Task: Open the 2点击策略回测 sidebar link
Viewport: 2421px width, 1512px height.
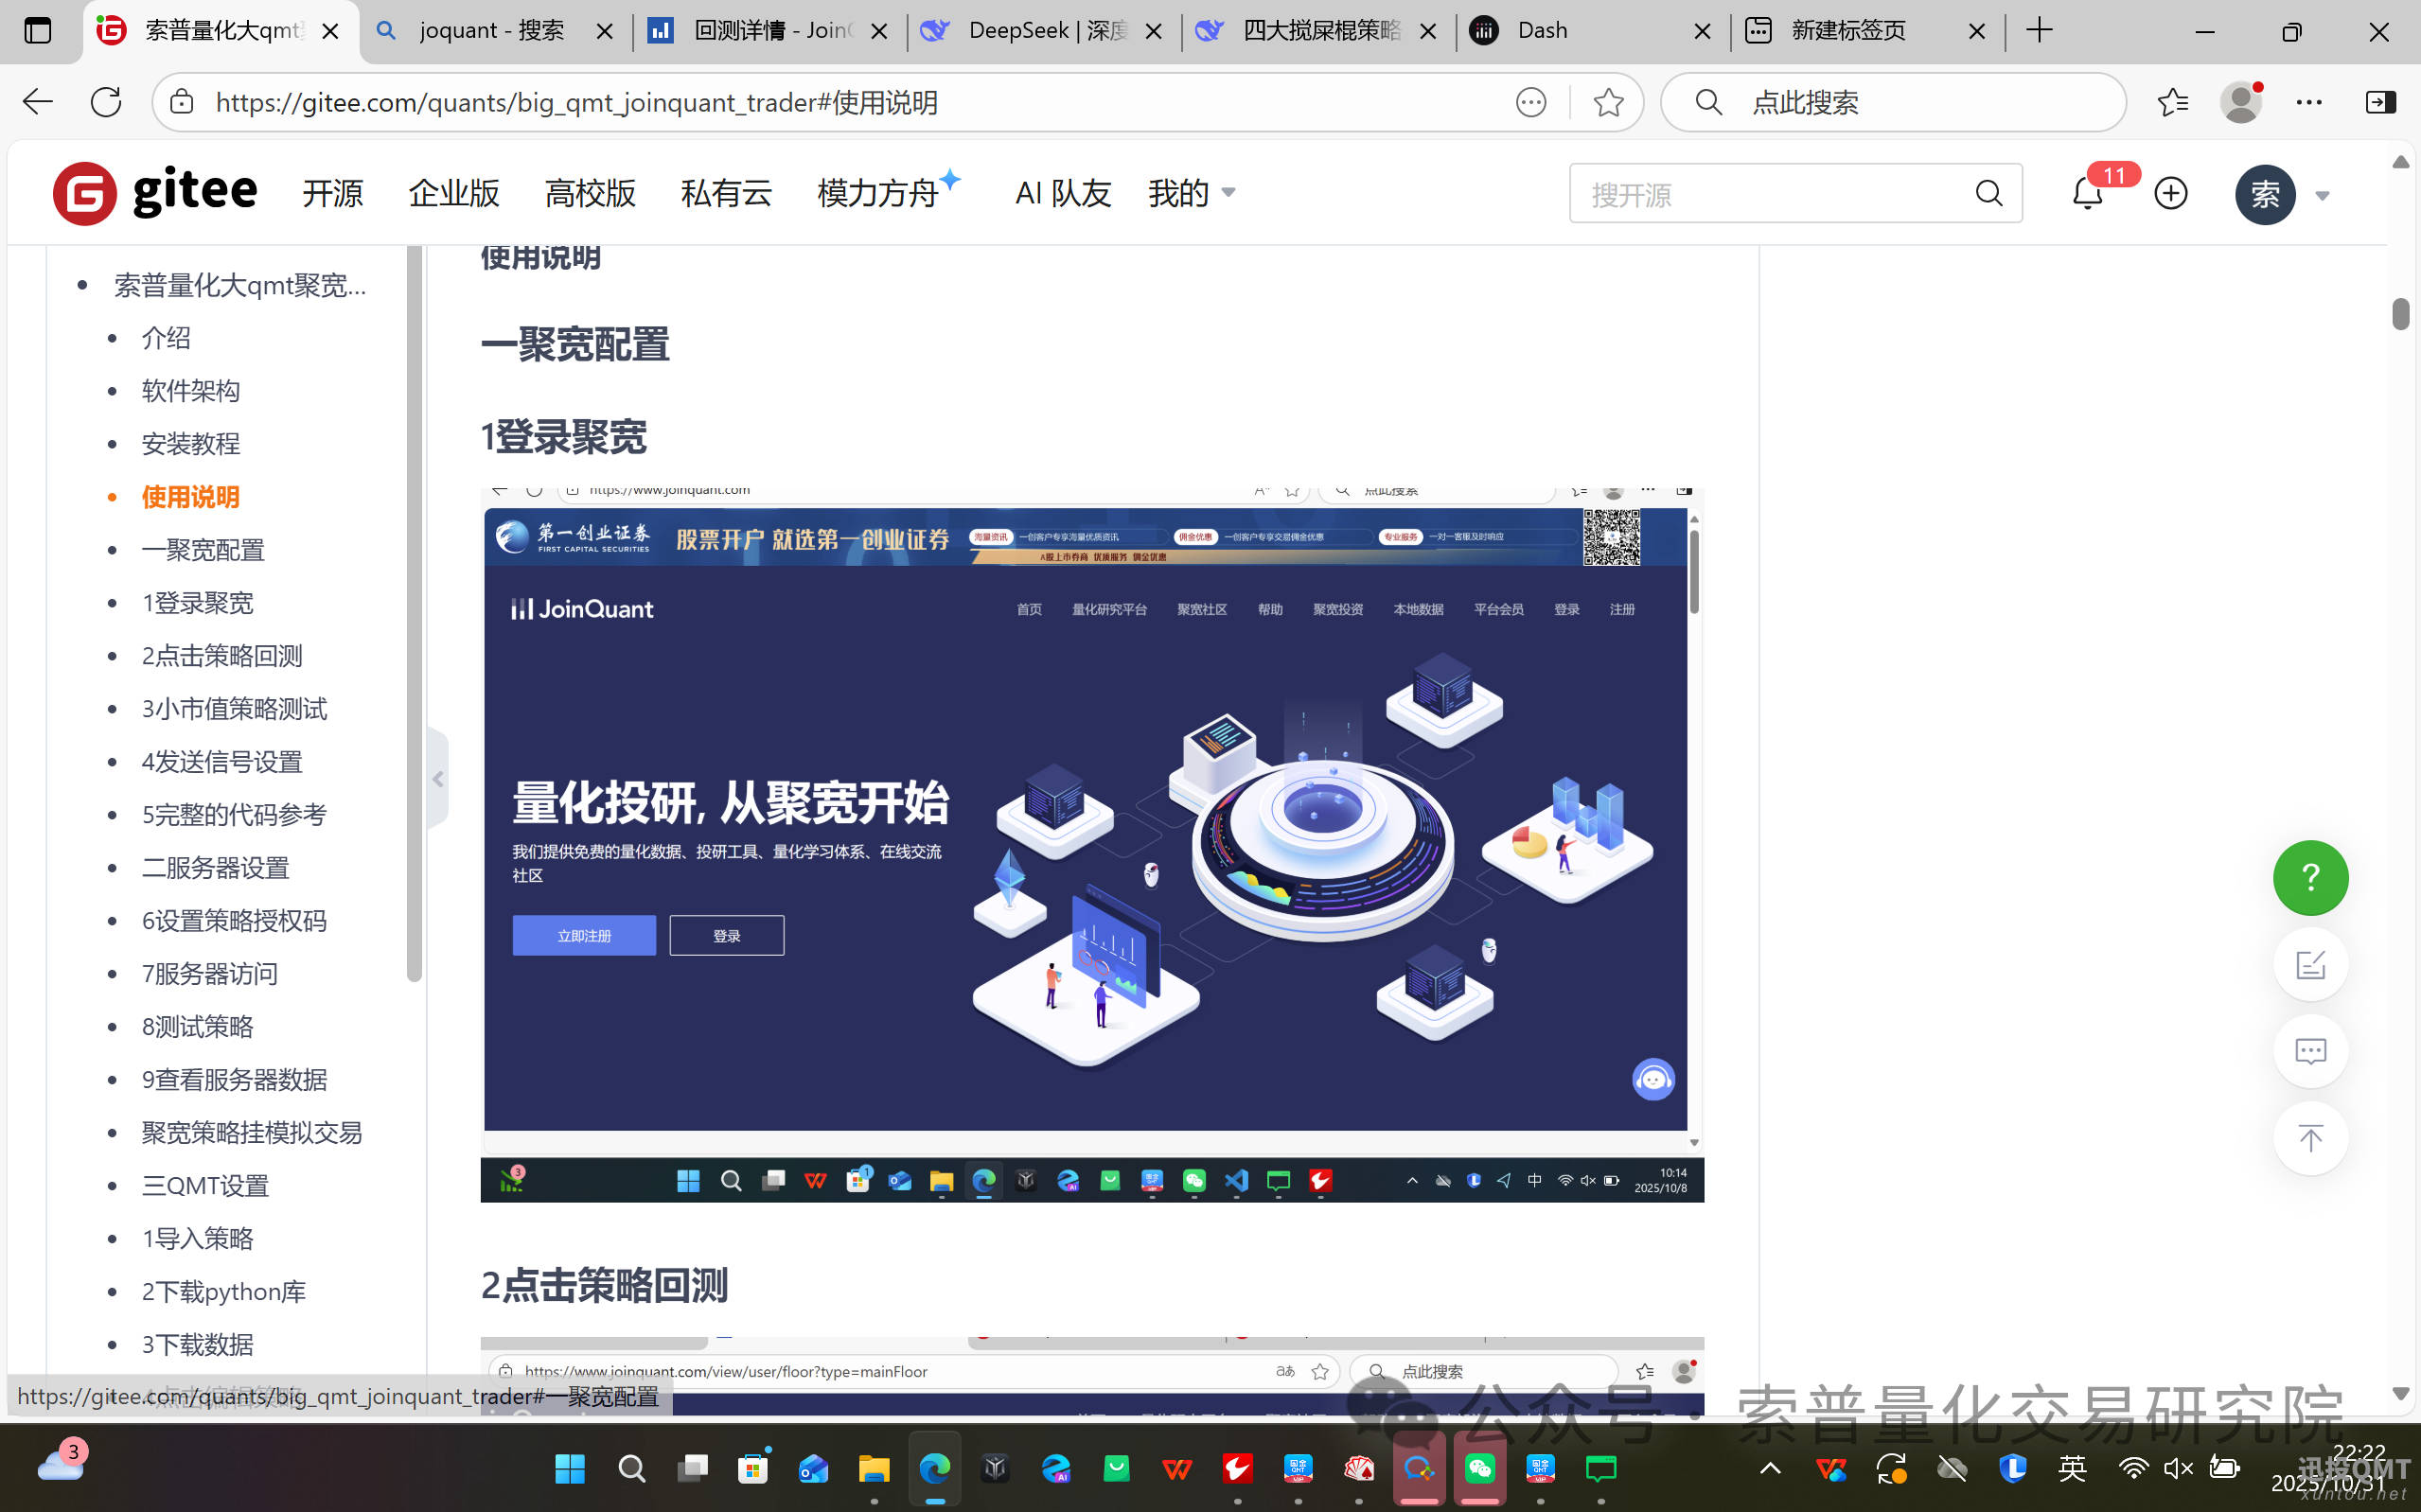Action: (x=222, y=655)
